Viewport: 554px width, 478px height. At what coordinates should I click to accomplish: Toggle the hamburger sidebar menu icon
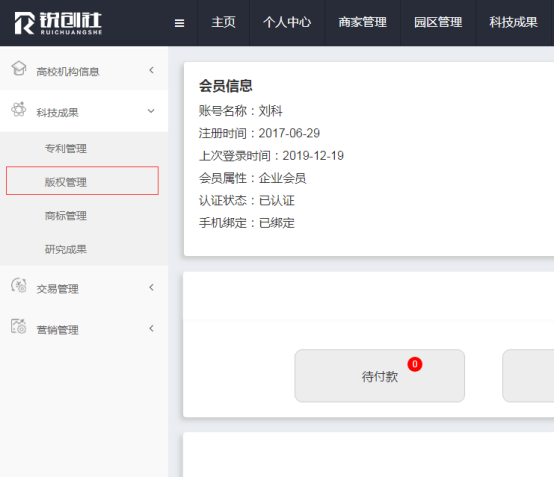179,23
